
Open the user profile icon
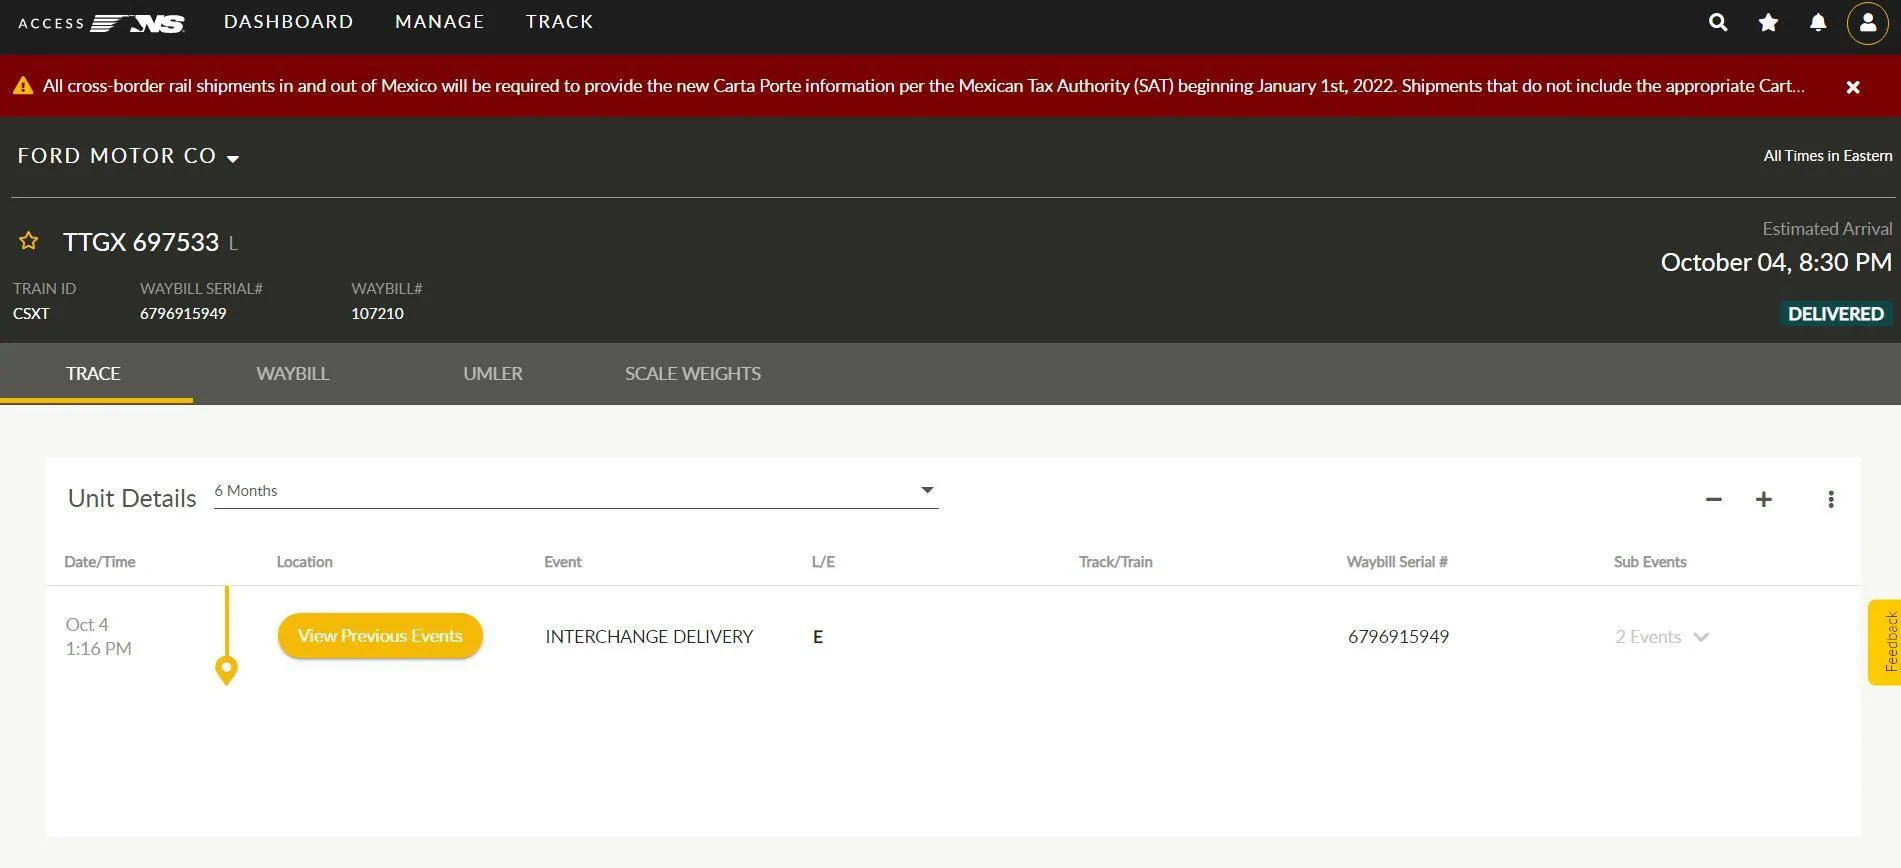(x=1867, y=22)
